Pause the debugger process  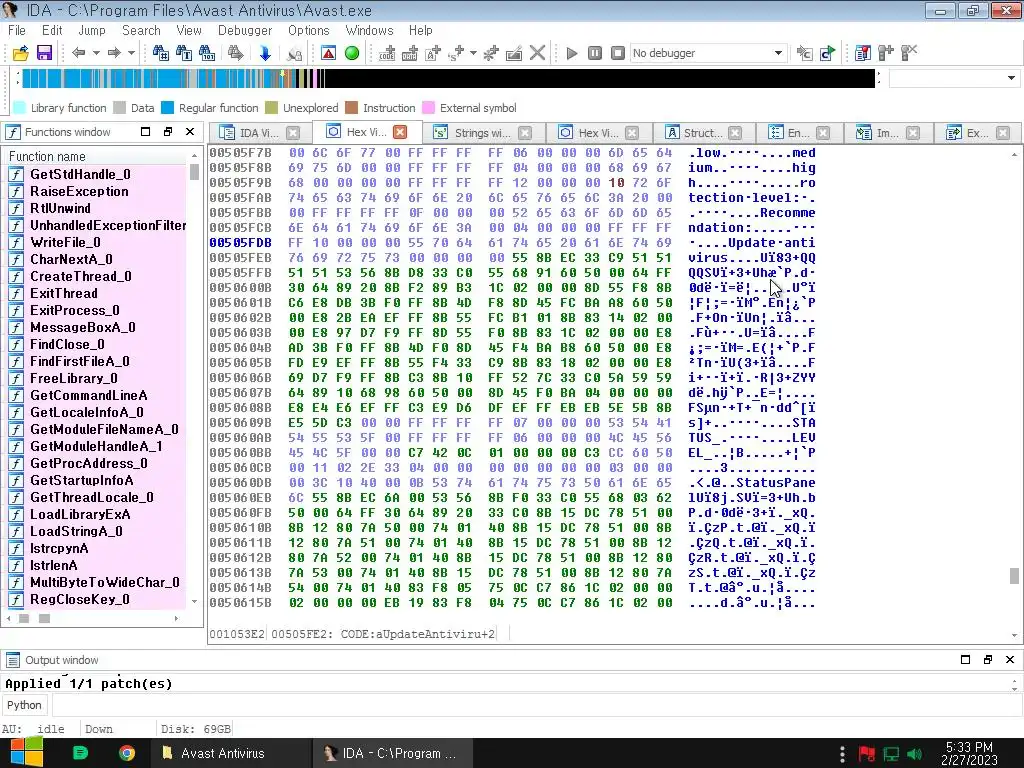[595, 53]
